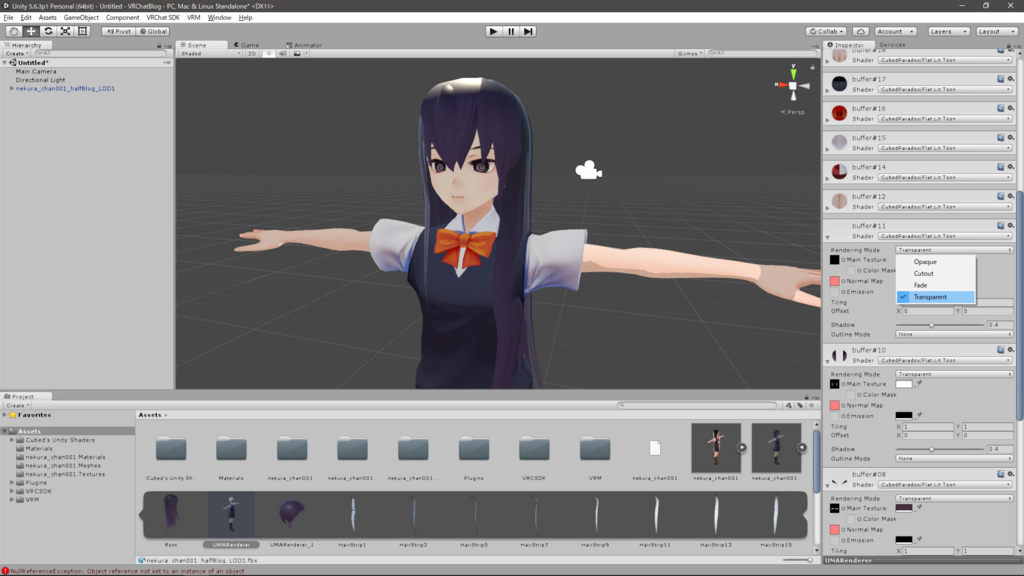1024x576 pixels.
Task: Open settings gear for buffer#14 material
Action: pyautogui.click(x=1010, y=167)
